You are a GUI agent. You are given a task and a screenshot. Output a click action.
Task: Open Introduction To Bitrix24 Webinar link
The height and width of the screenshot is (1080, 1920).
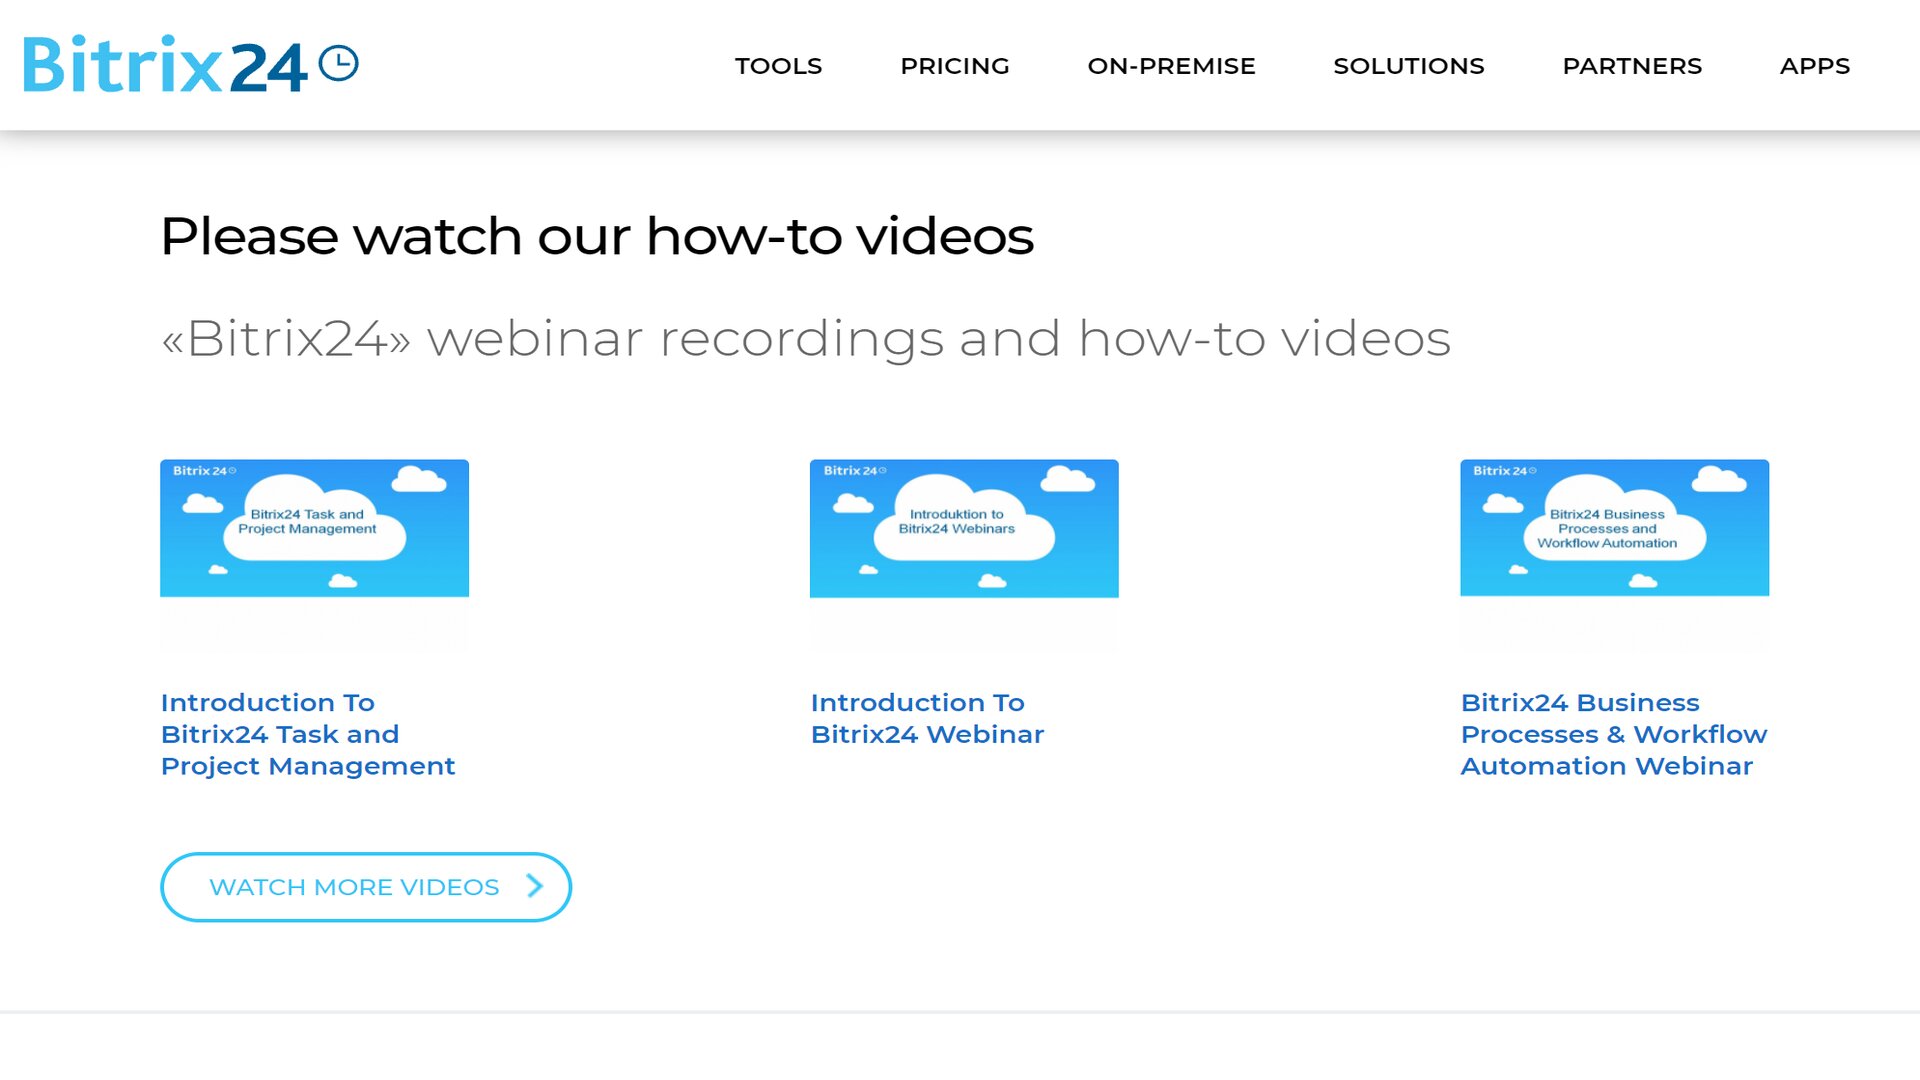927,718
